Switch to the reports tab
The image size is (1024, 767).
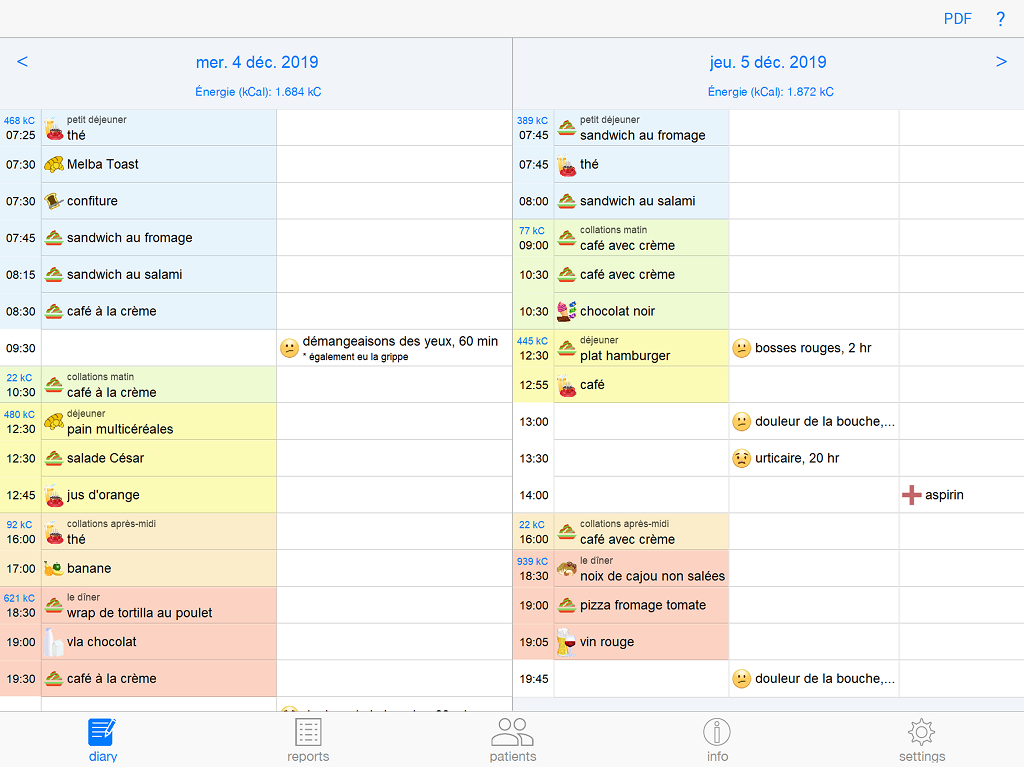[308, 740]
